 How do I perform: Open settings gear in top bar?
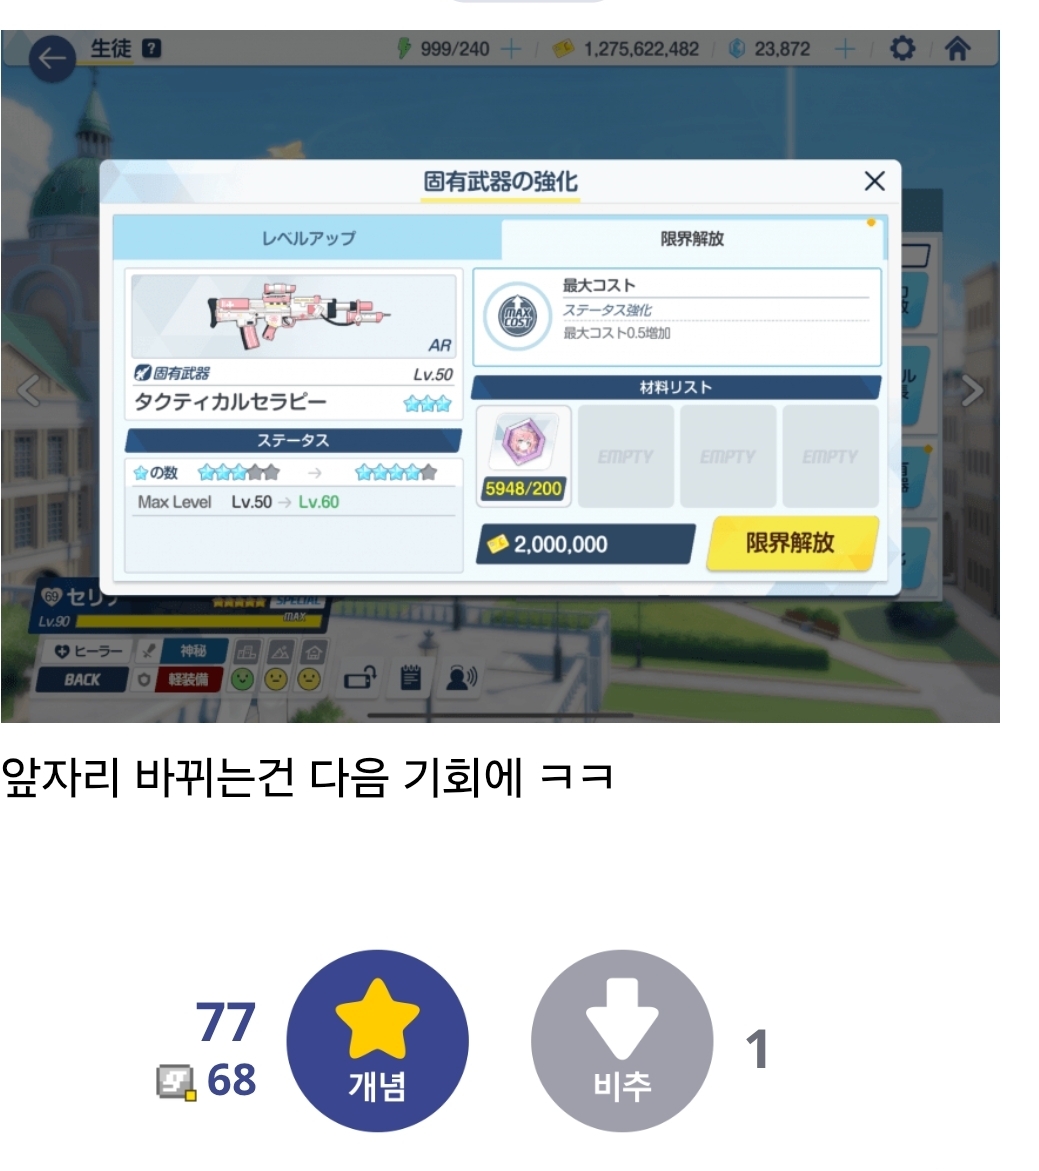tap(902, 49)
